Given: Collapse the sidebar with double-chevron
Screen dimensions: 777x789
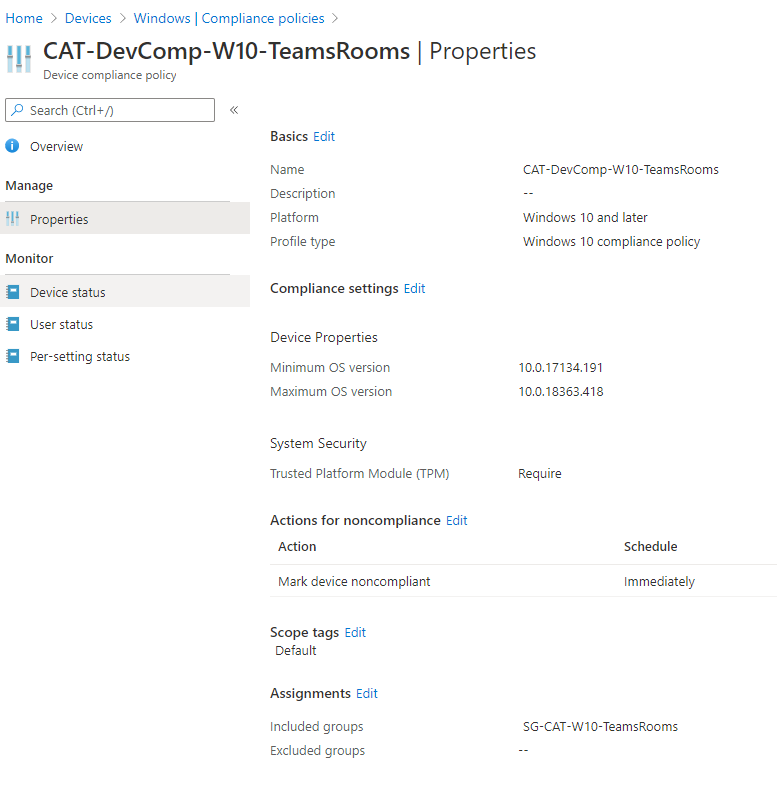Looking at the screenshot, I should pos(234,110).
